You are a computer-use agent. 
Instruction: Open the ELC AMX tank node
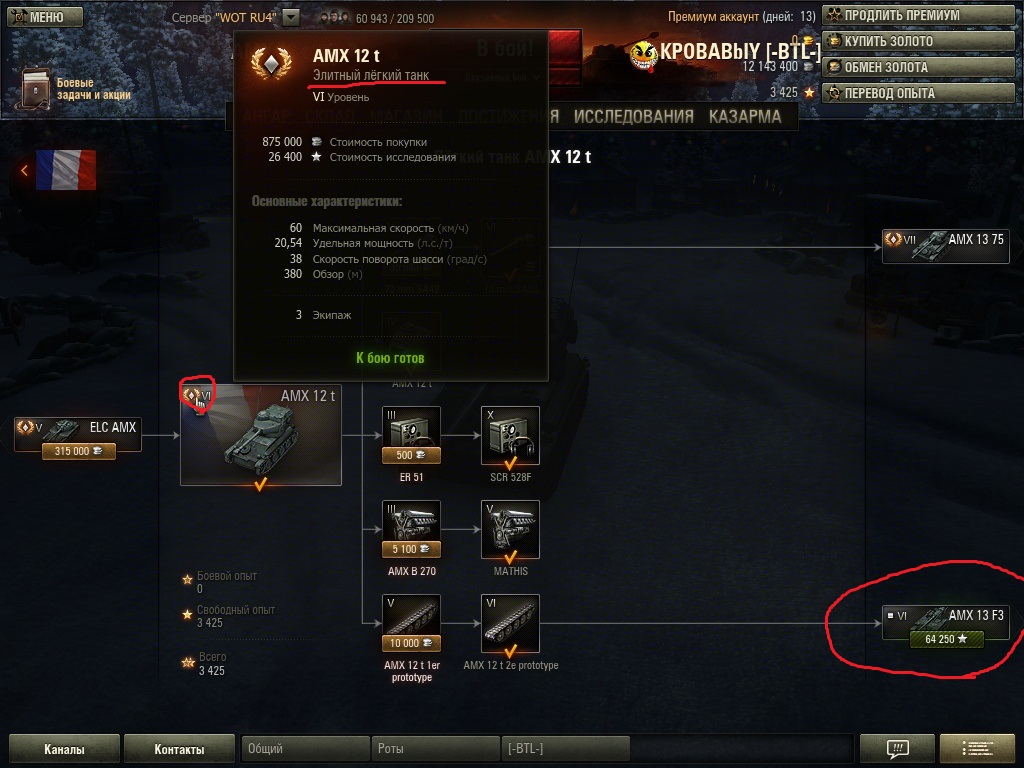[x=78, y=435]
